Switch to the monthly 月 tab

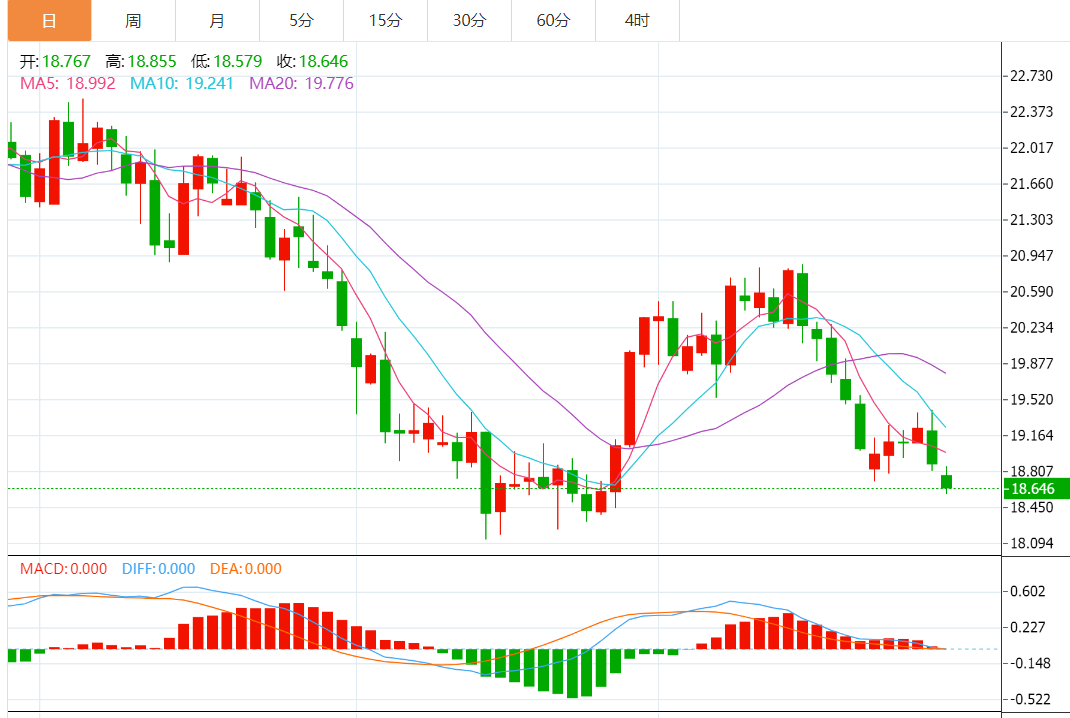tap(217, 20)
